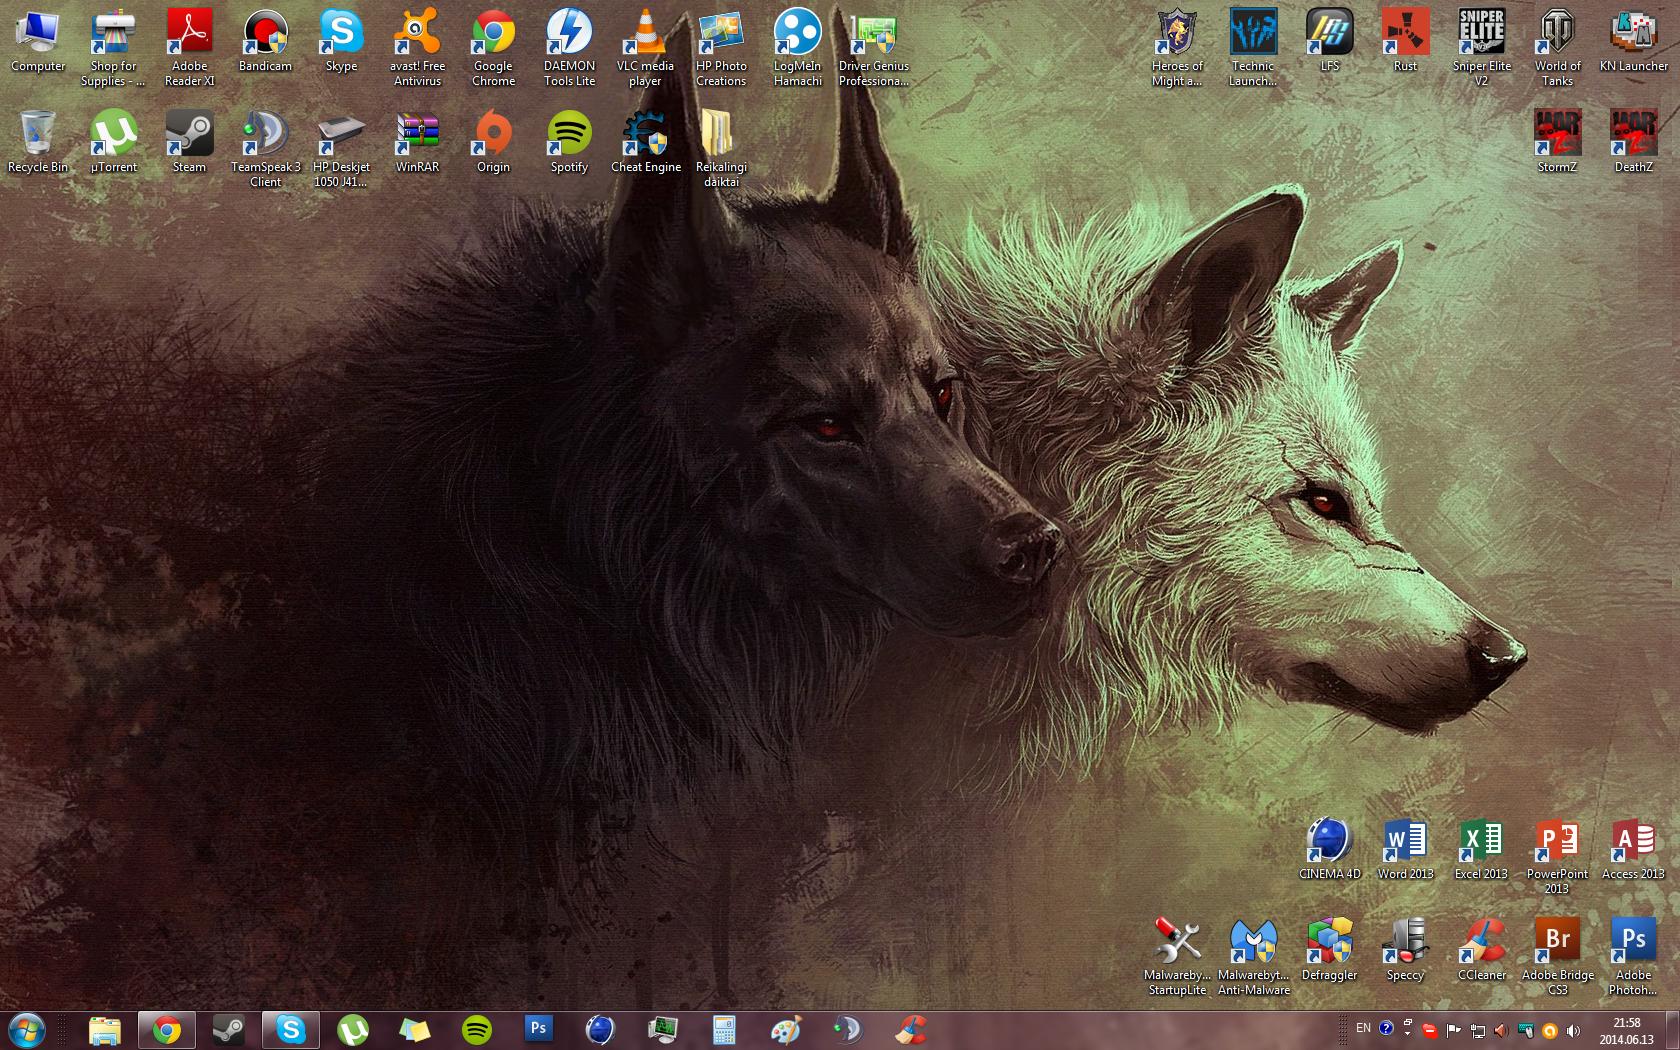Select the StormZ desktop icon
The image size is (1680, 1050).
(1558, 143)
